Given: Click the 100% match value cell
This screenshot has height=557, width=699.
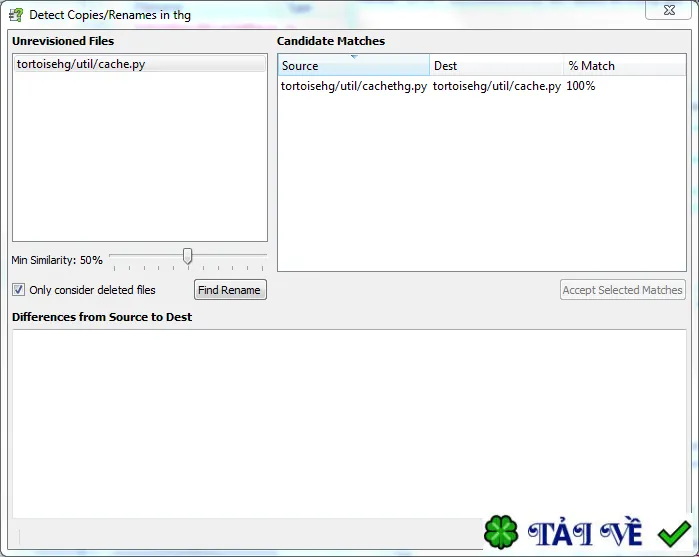Looking at the screenshot, I should [580, 86].
